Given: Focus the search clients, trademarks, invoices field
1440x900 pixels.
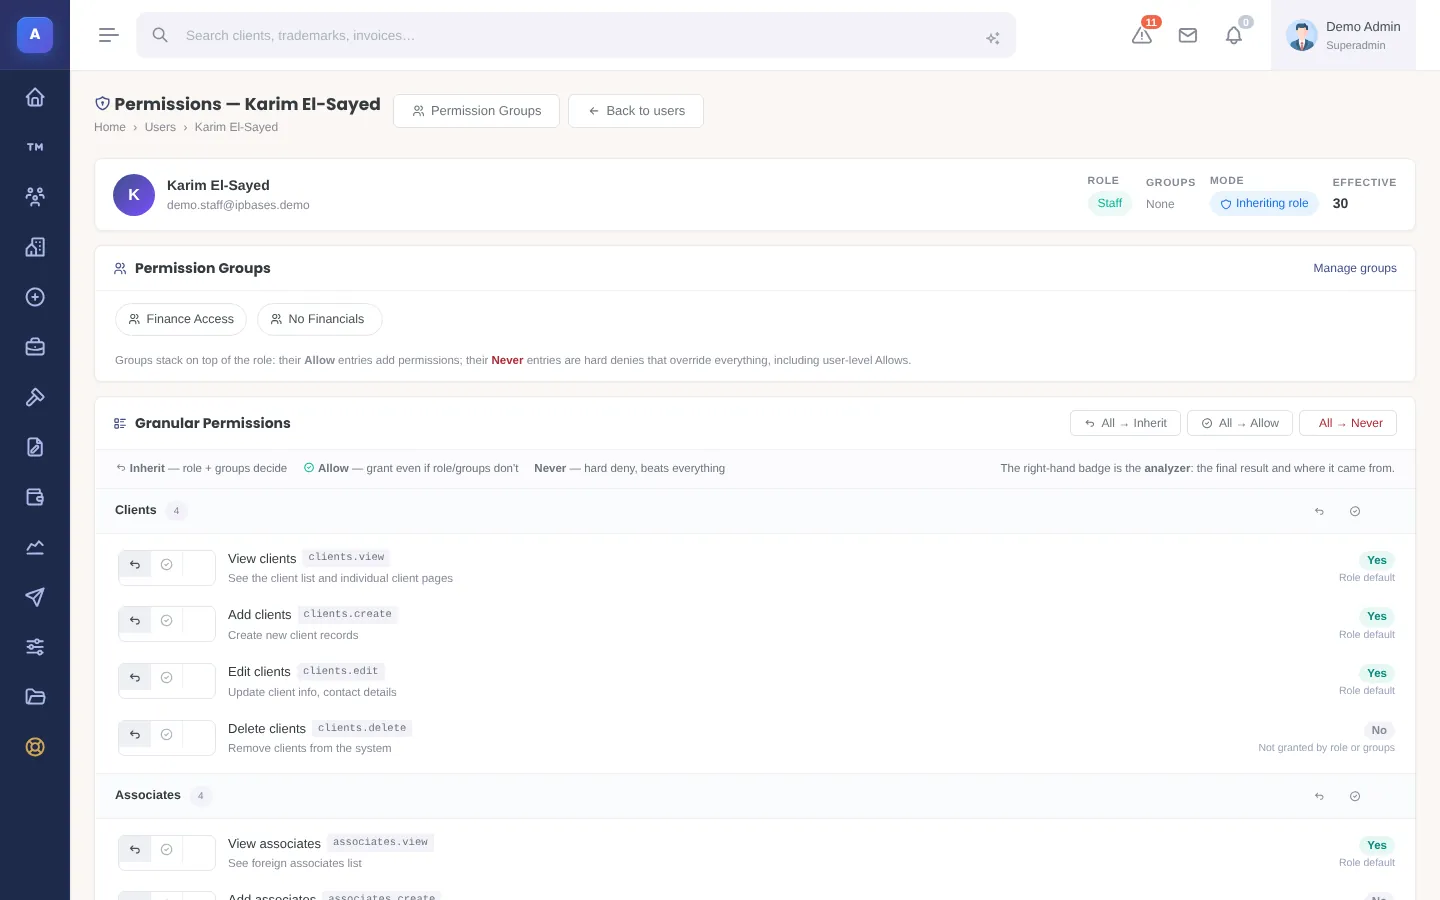Looking at the screenshot, I should click(576, 35).
